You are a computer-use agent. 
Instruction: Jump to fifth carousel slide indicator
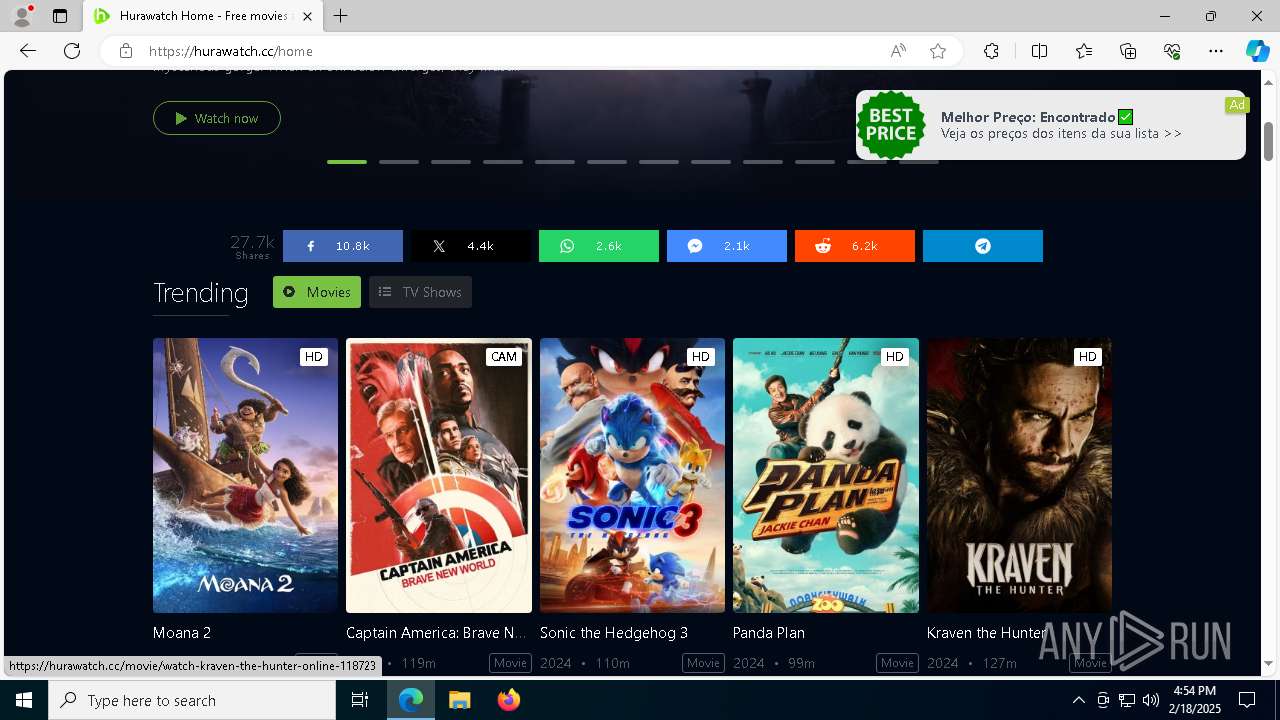pyautogui.click(x=555, y=162)
